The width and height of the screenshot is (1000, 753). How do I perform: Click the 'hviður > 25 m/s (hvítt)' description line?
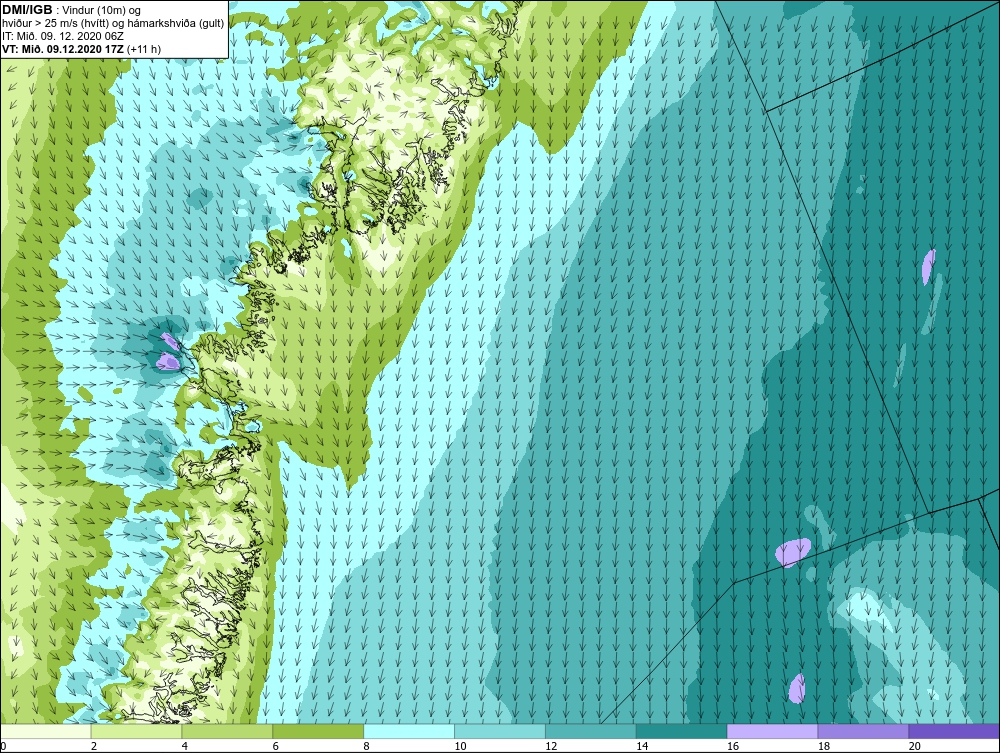[113, 24]
